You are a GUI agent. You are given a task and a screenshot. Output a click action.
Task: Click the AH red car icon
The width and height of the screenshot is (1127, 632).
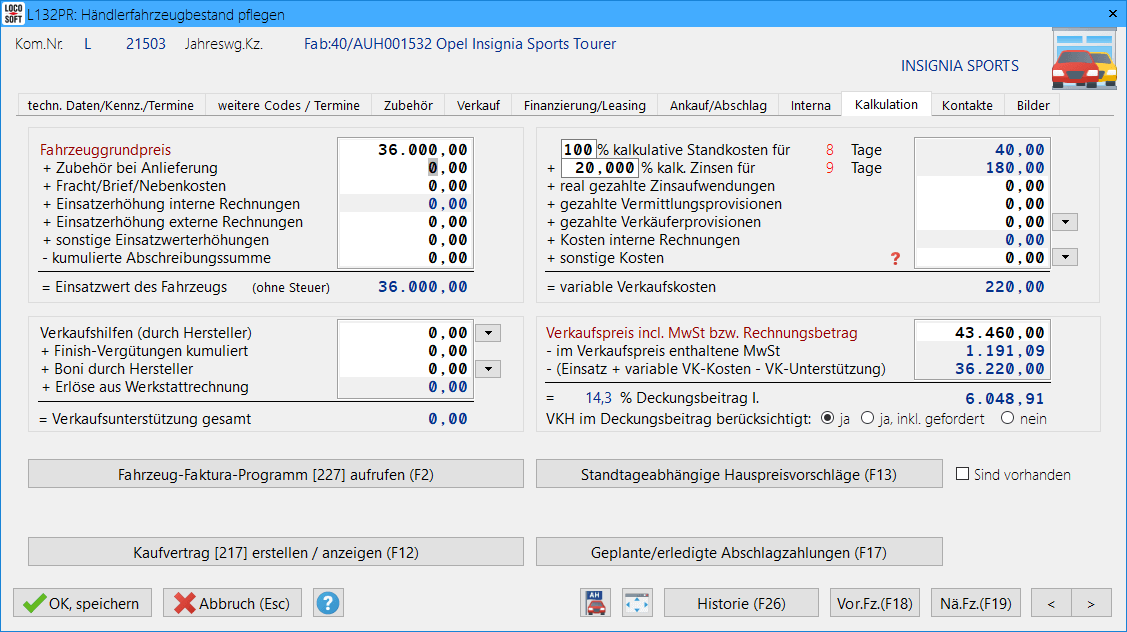(x=595, y=603)
